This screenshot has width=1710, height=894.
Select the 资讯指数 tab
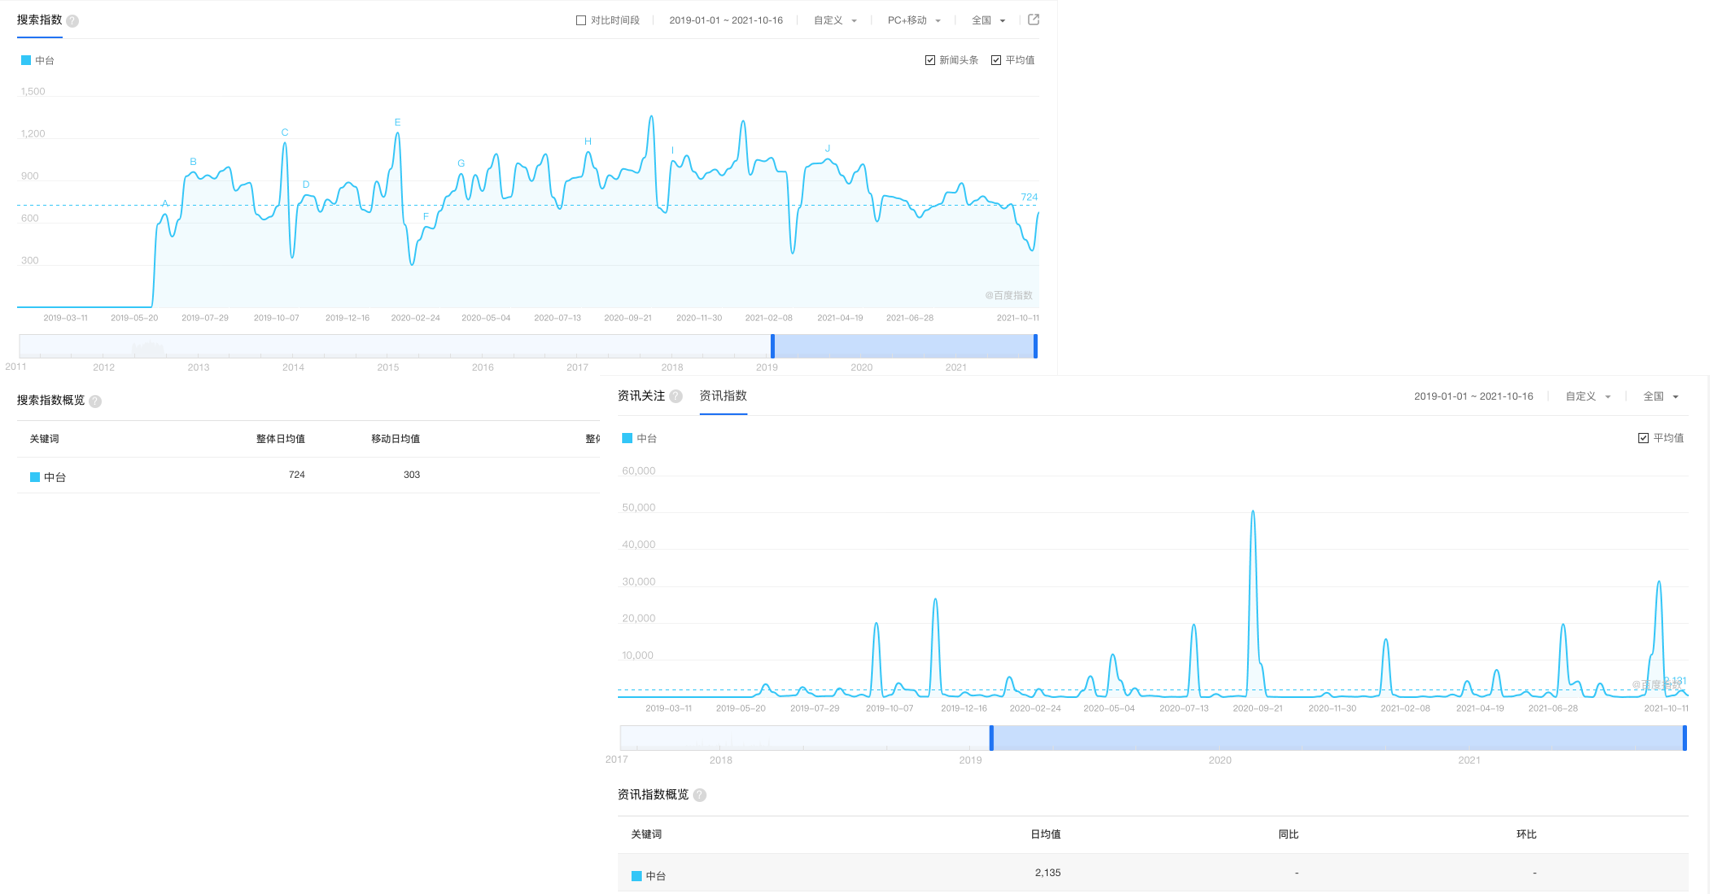(723, 396)
